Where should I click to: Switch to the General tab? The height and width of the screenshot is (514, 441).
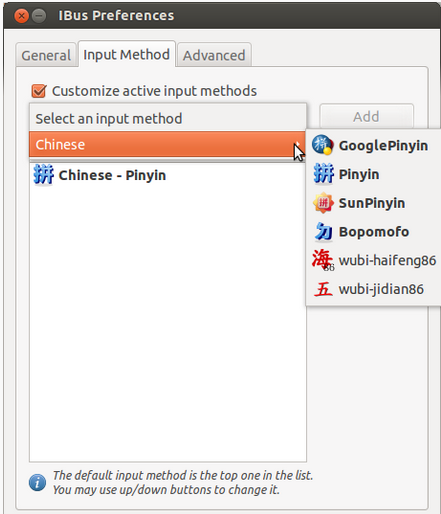[x=46, y=55]
